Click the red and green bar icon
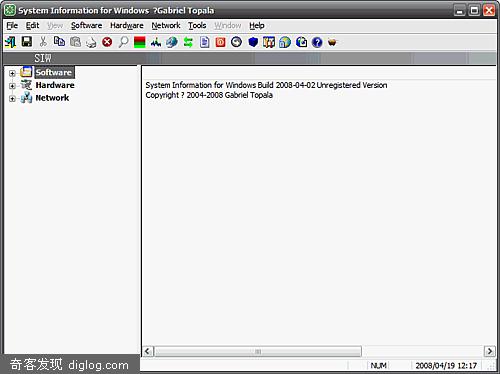 140,42
